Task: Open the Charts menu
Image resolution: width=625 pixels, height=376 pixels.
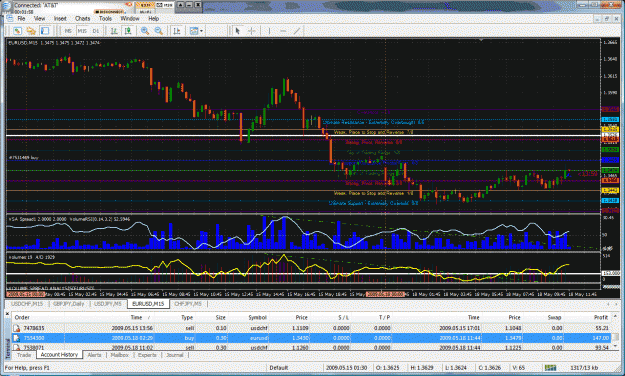Action: point(83,18)
